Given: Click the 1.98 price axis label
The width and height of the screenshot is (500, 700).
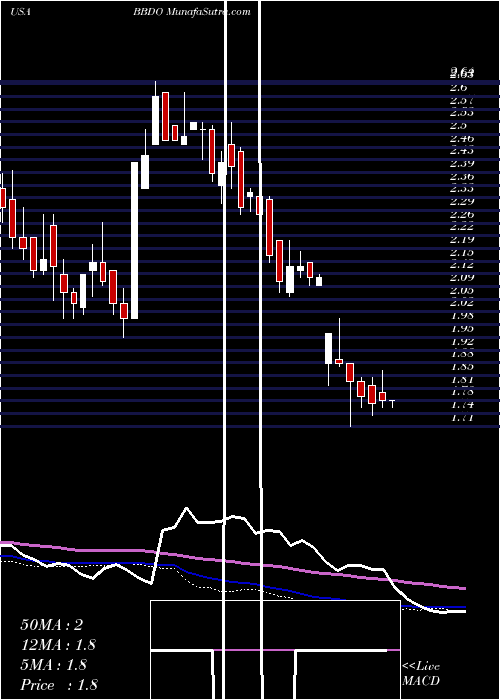Looking at the screenshot, I should click(462, 317).
